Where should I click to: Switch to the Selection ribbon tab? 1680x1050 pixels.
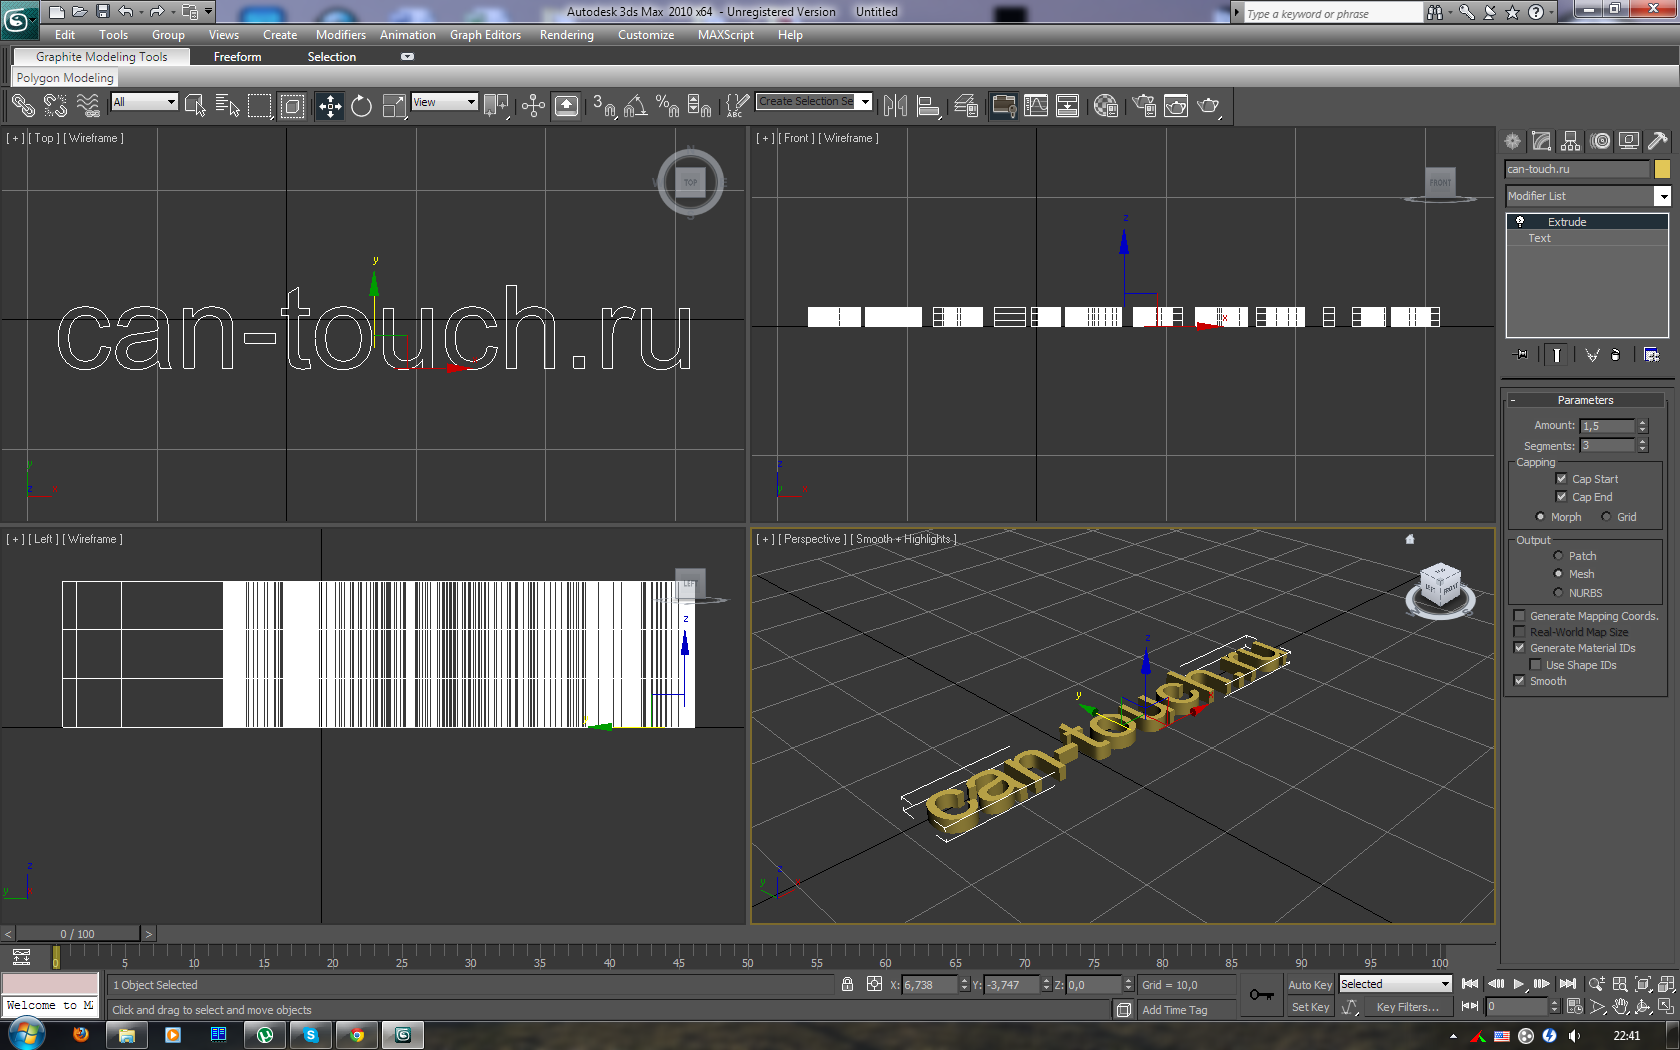(332, 57)
